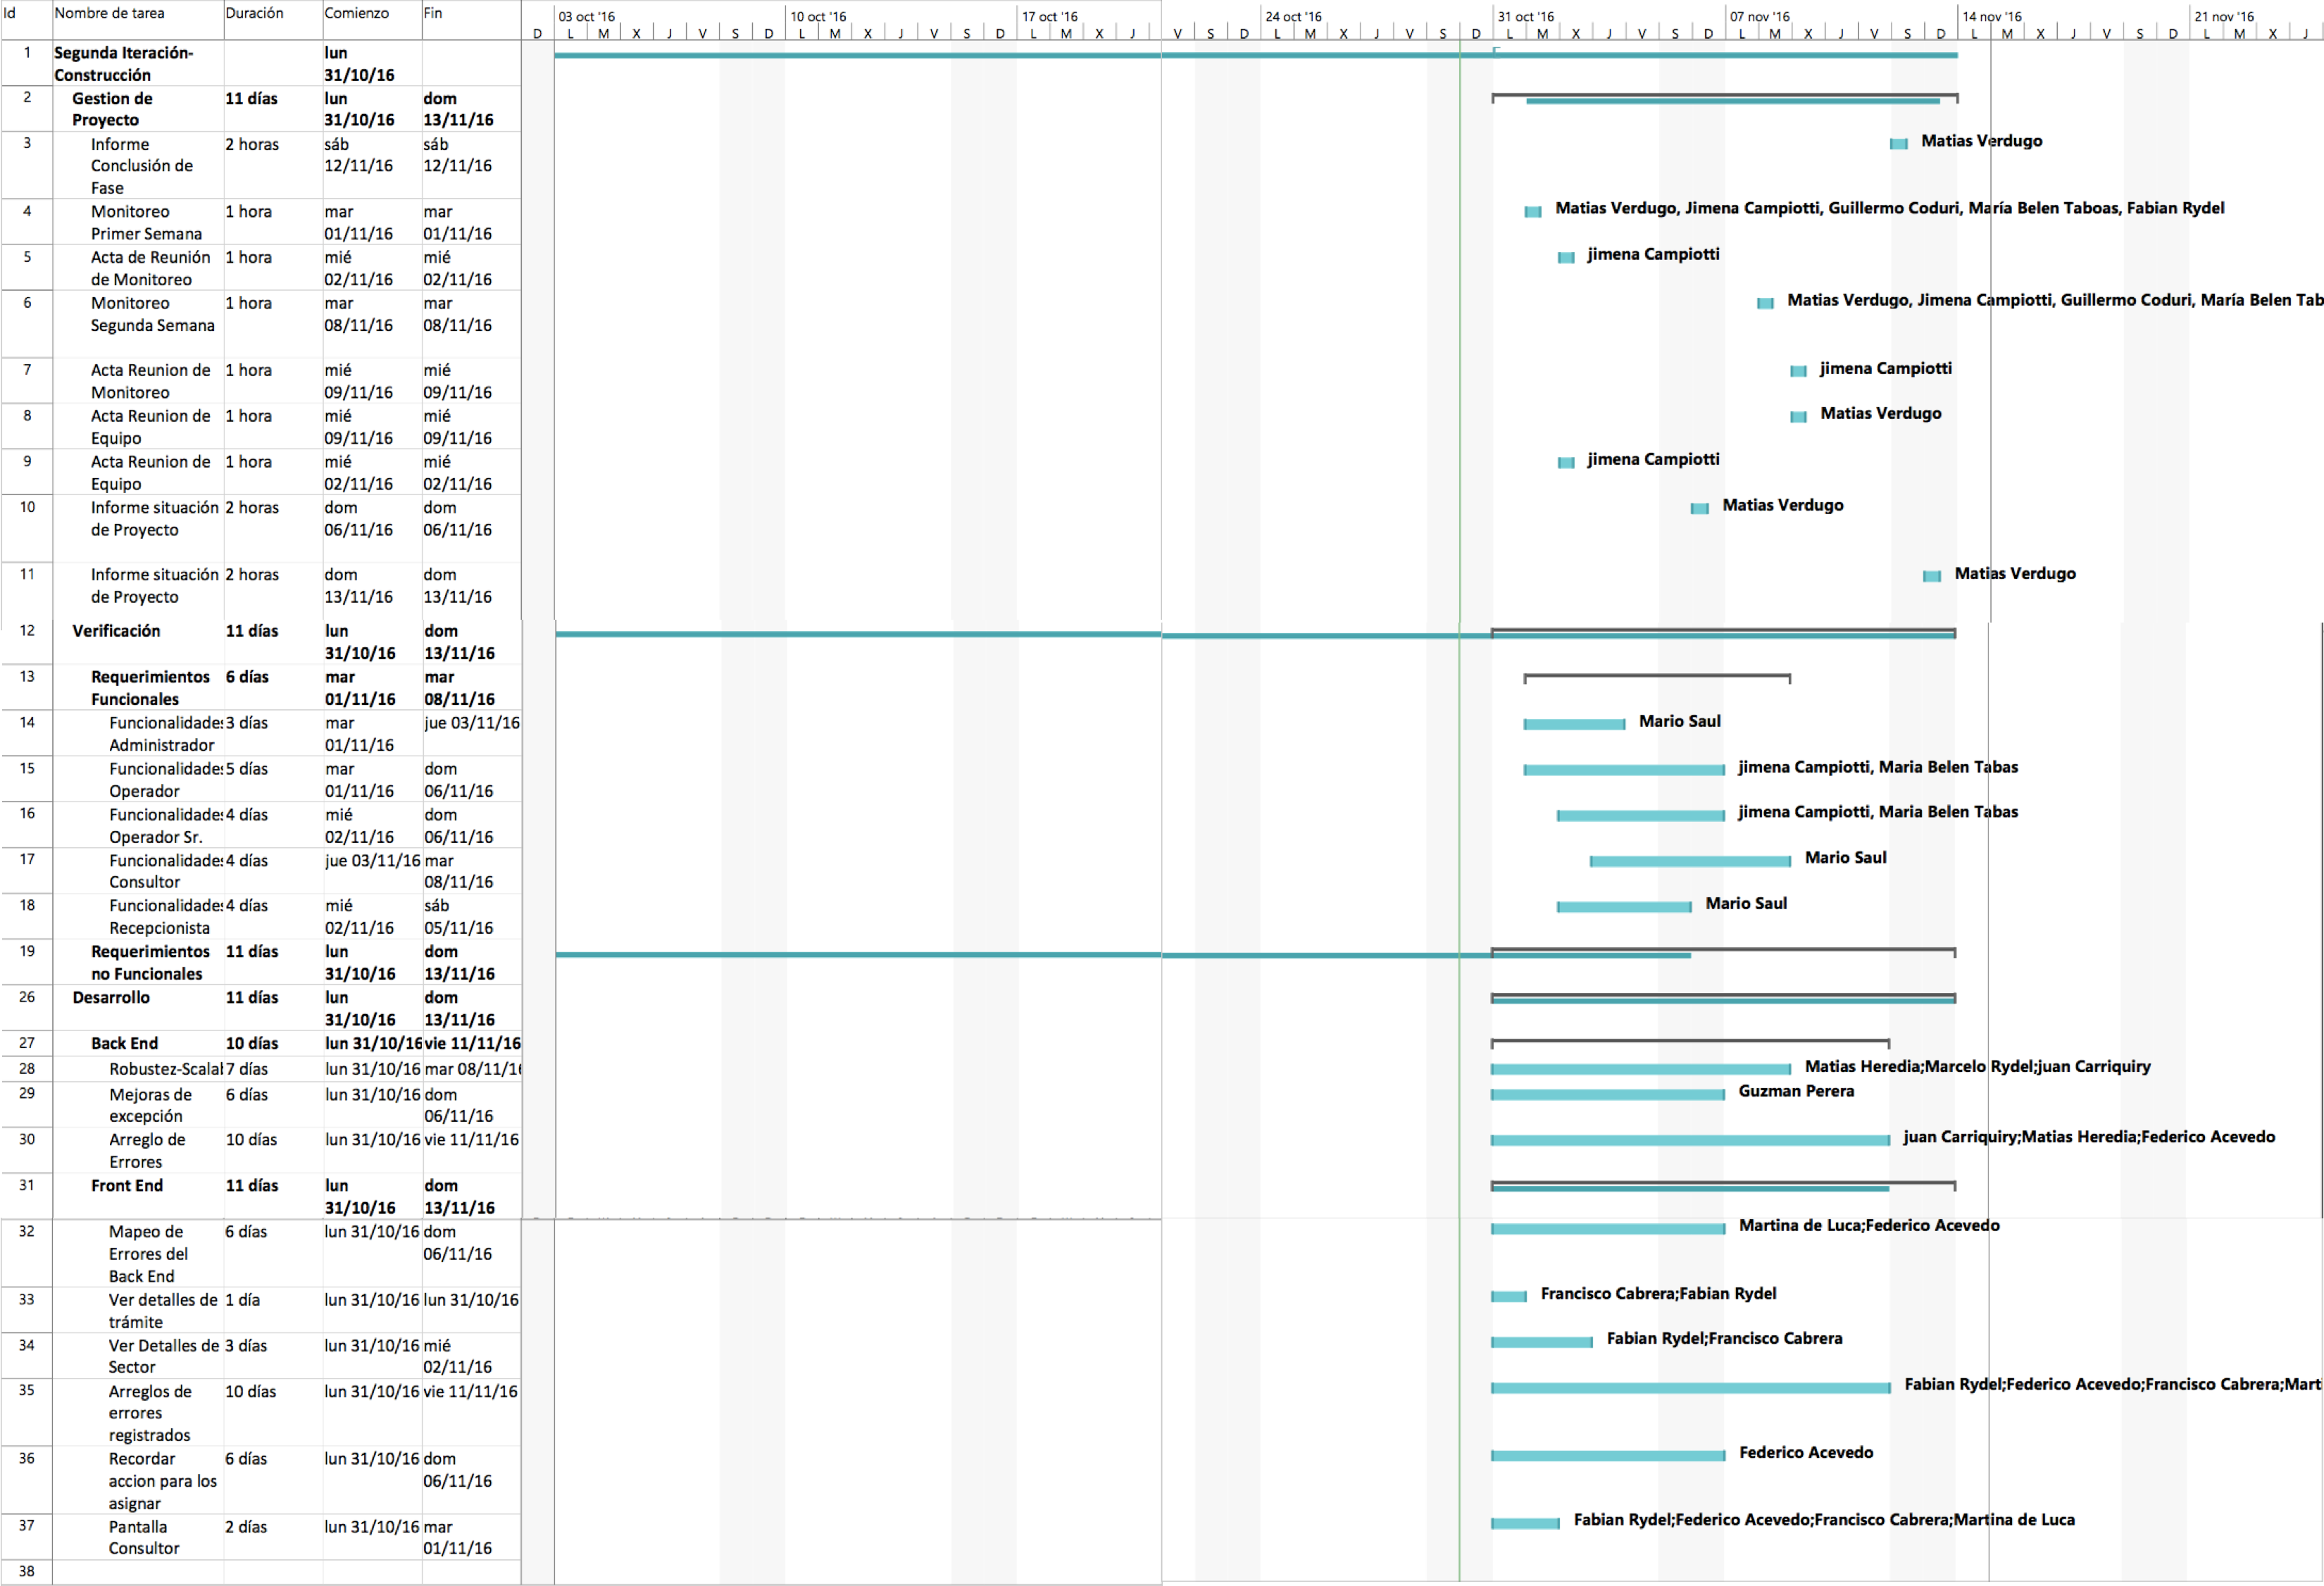This screenshot has width=2324, height=1586.
Task: Select the 'Verificación' summary task name
Action: pyautogui.click(x=116, y=631)
